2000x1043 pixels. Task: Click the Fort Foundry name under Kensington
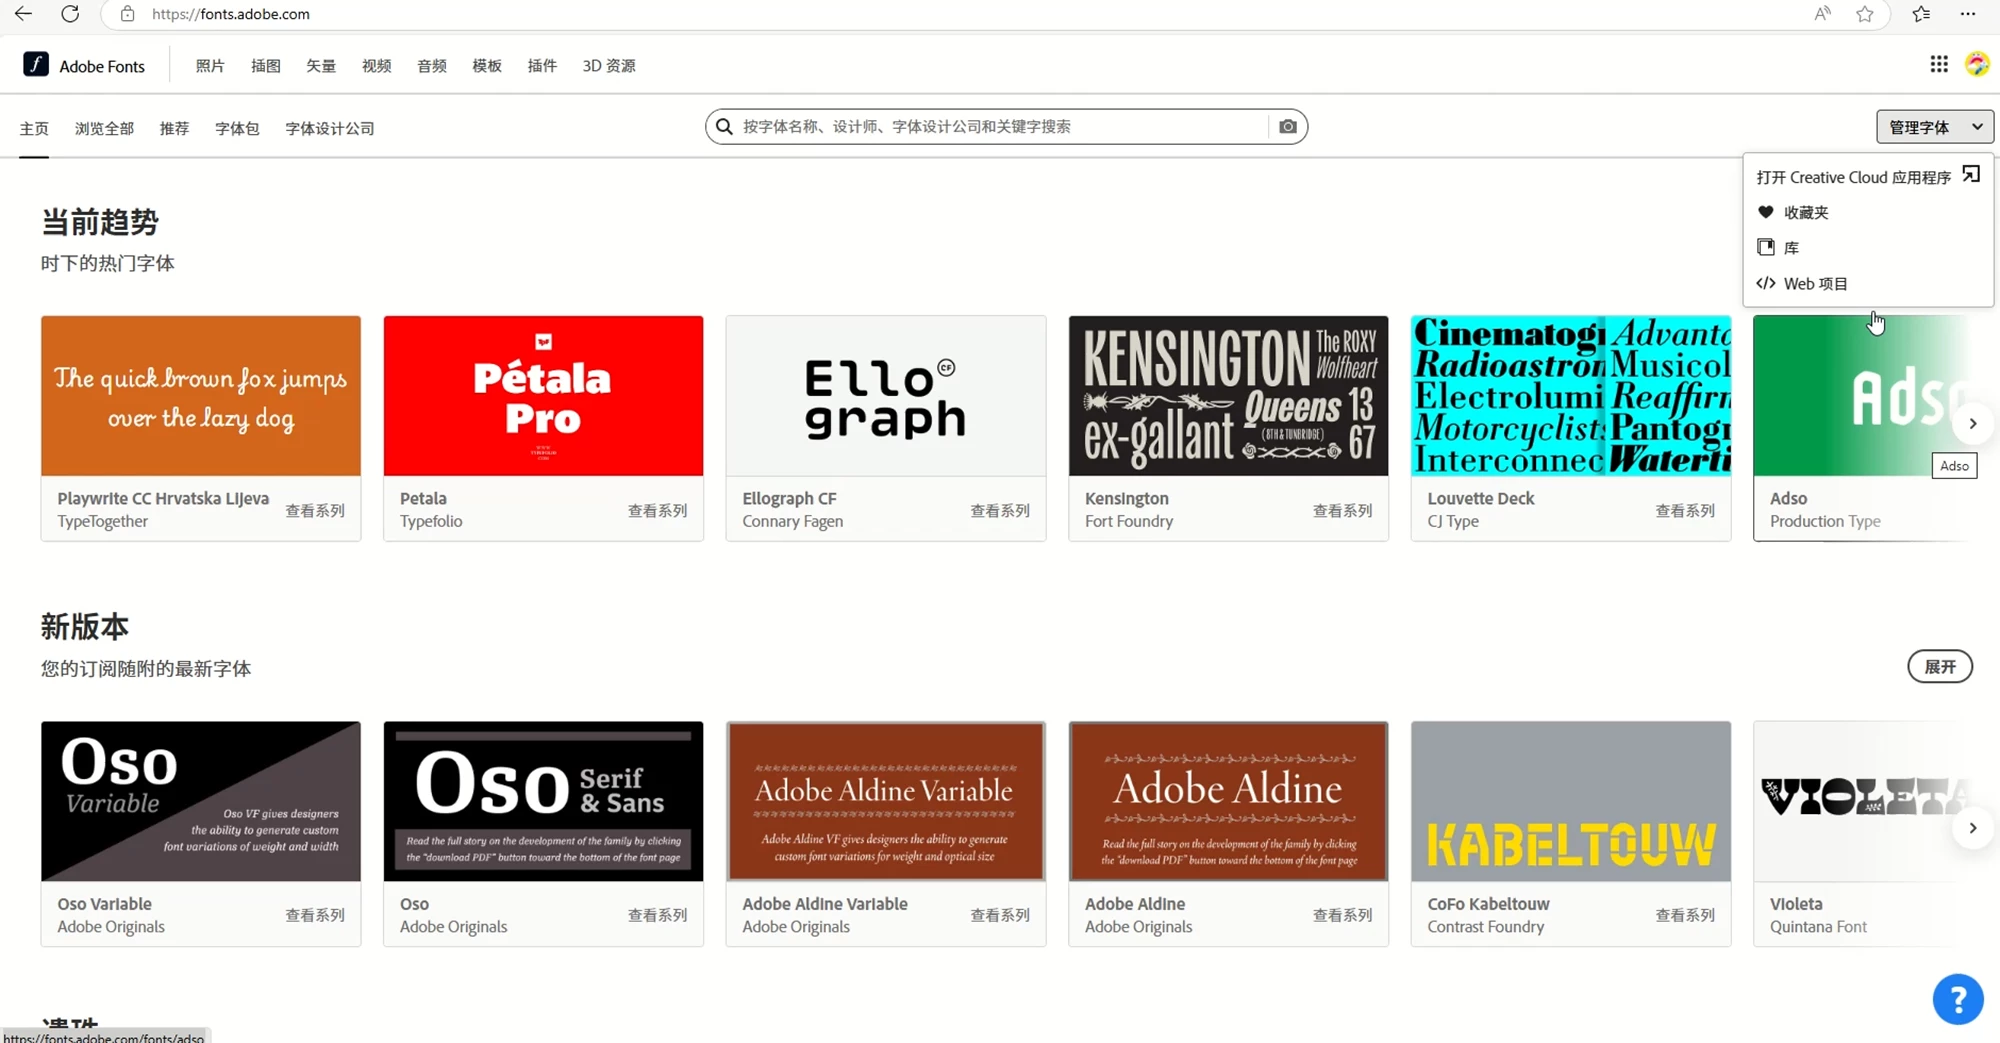[x=1129, y=521]
